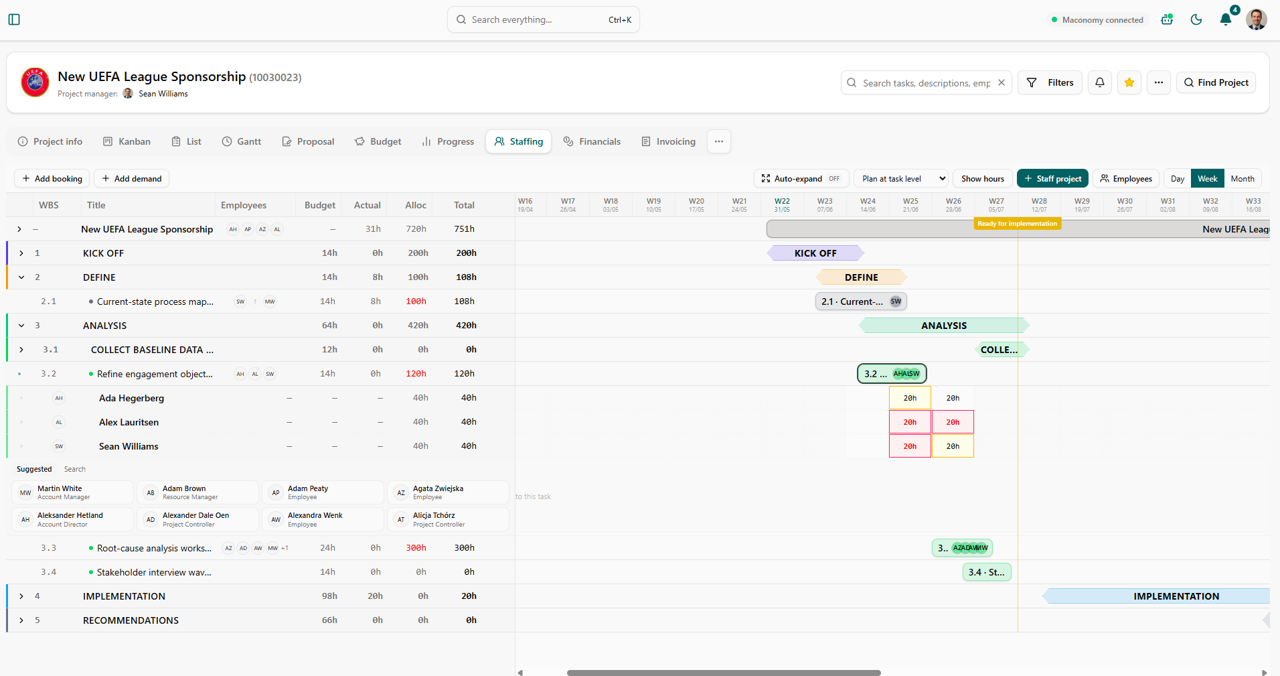
Task: Expand the KICK OFF phase
Action: pos(21,253)
